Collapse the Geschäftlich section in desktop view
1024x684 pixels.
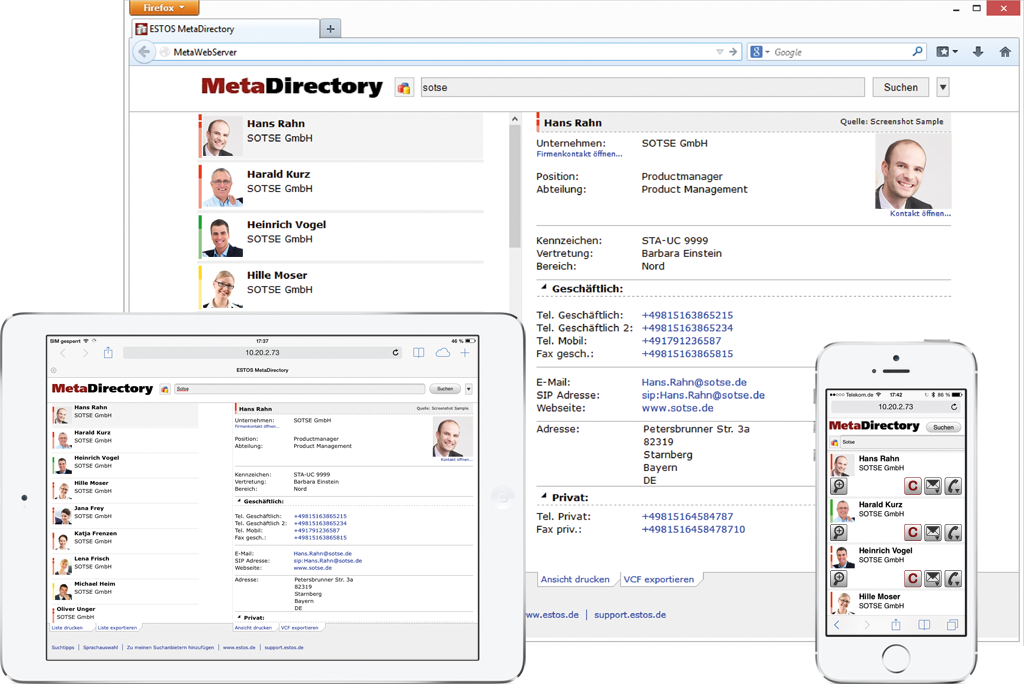(x=544, y=288)
